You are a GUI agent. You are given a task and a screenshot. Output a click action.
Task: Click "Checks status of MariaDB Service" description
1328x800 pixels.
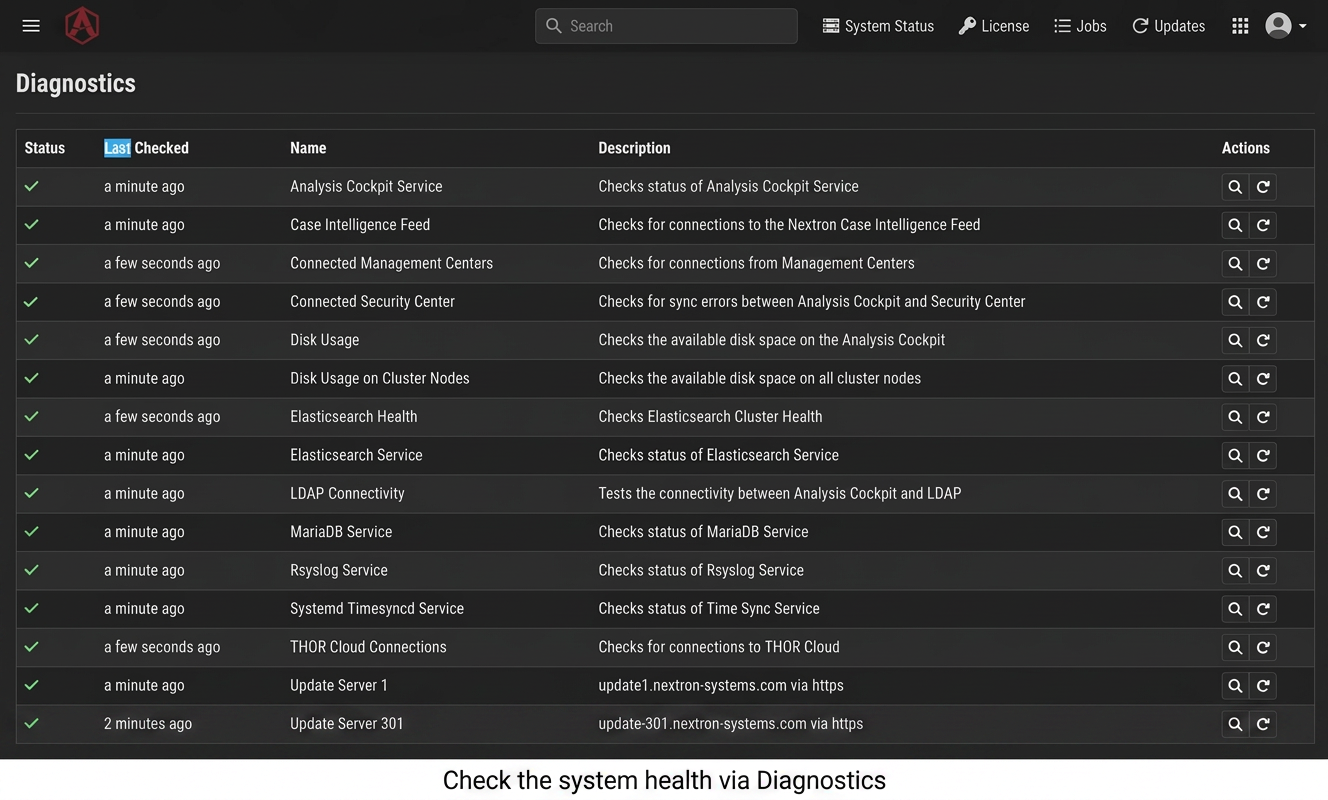703,532
